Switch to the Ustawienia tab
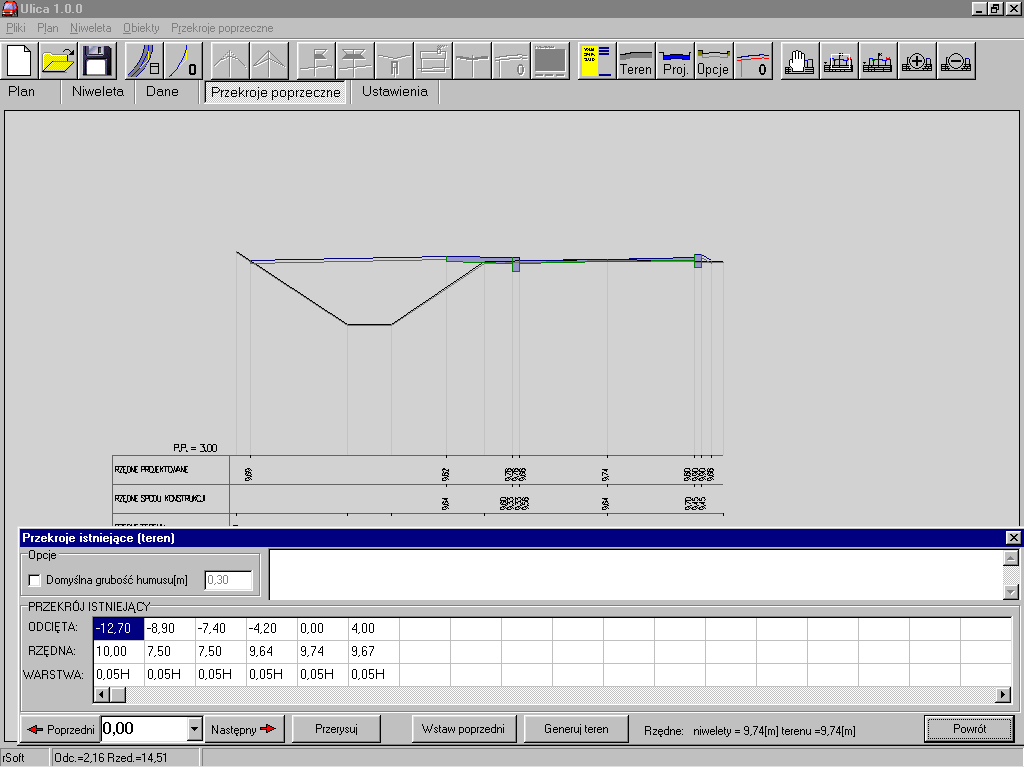Screen dimensions: 1024x768 (395, 92)
